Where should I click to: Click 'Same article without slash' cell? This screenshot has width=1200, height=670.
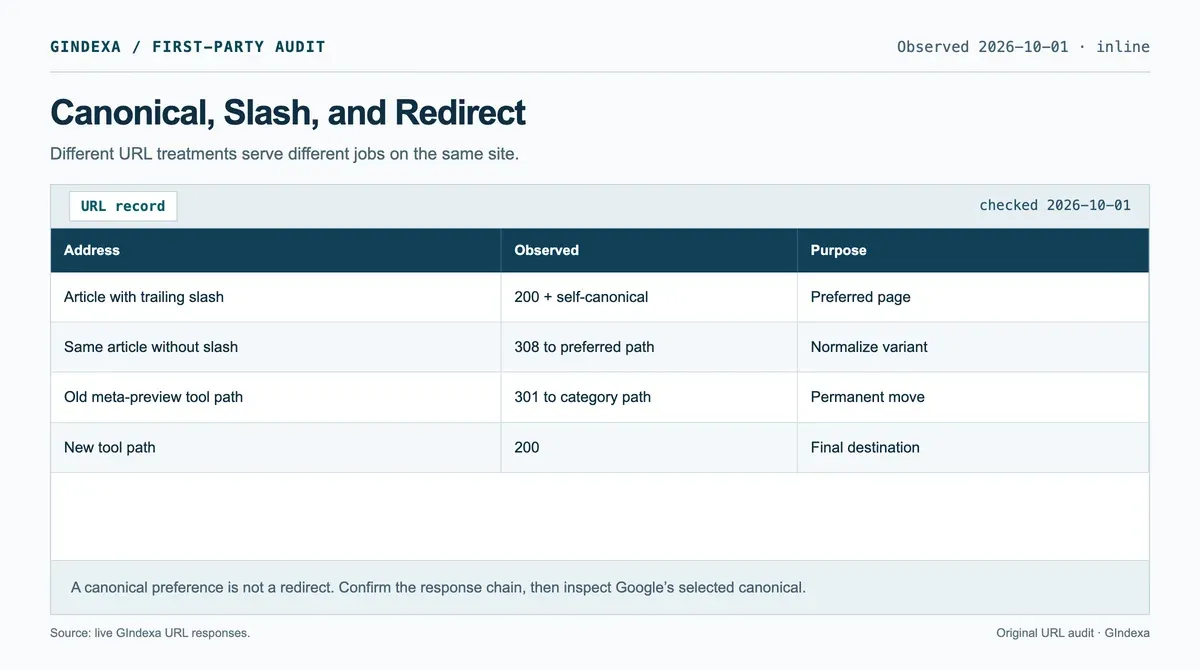[276, 347]
